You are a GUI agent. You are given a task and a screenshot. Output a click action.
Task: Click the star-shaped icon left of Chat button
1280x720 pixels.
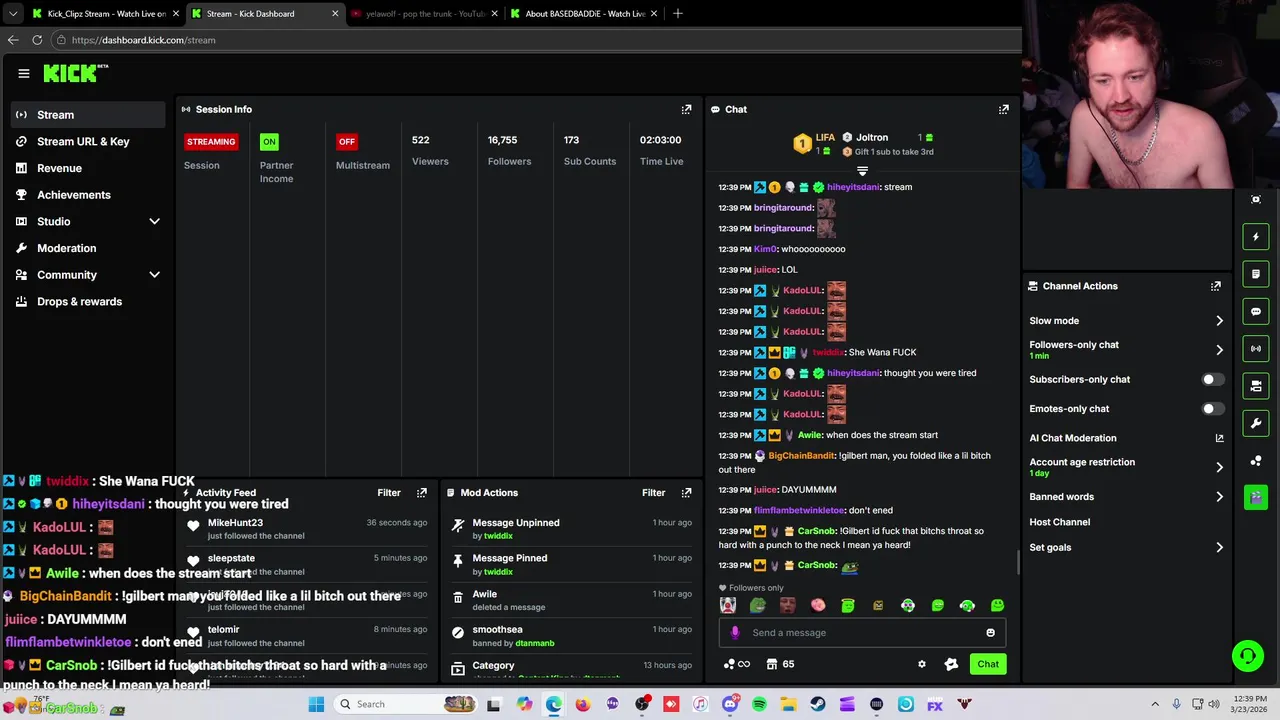(x=951, y=664)
